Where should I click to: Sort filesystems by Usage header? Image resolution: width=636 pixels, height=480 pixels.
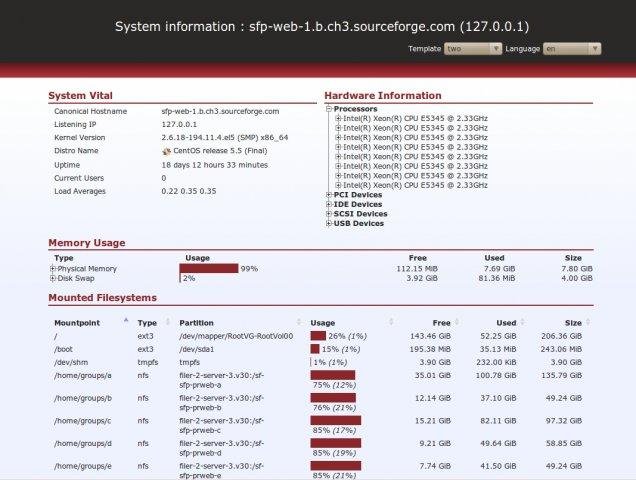click(x=322, y=323)
